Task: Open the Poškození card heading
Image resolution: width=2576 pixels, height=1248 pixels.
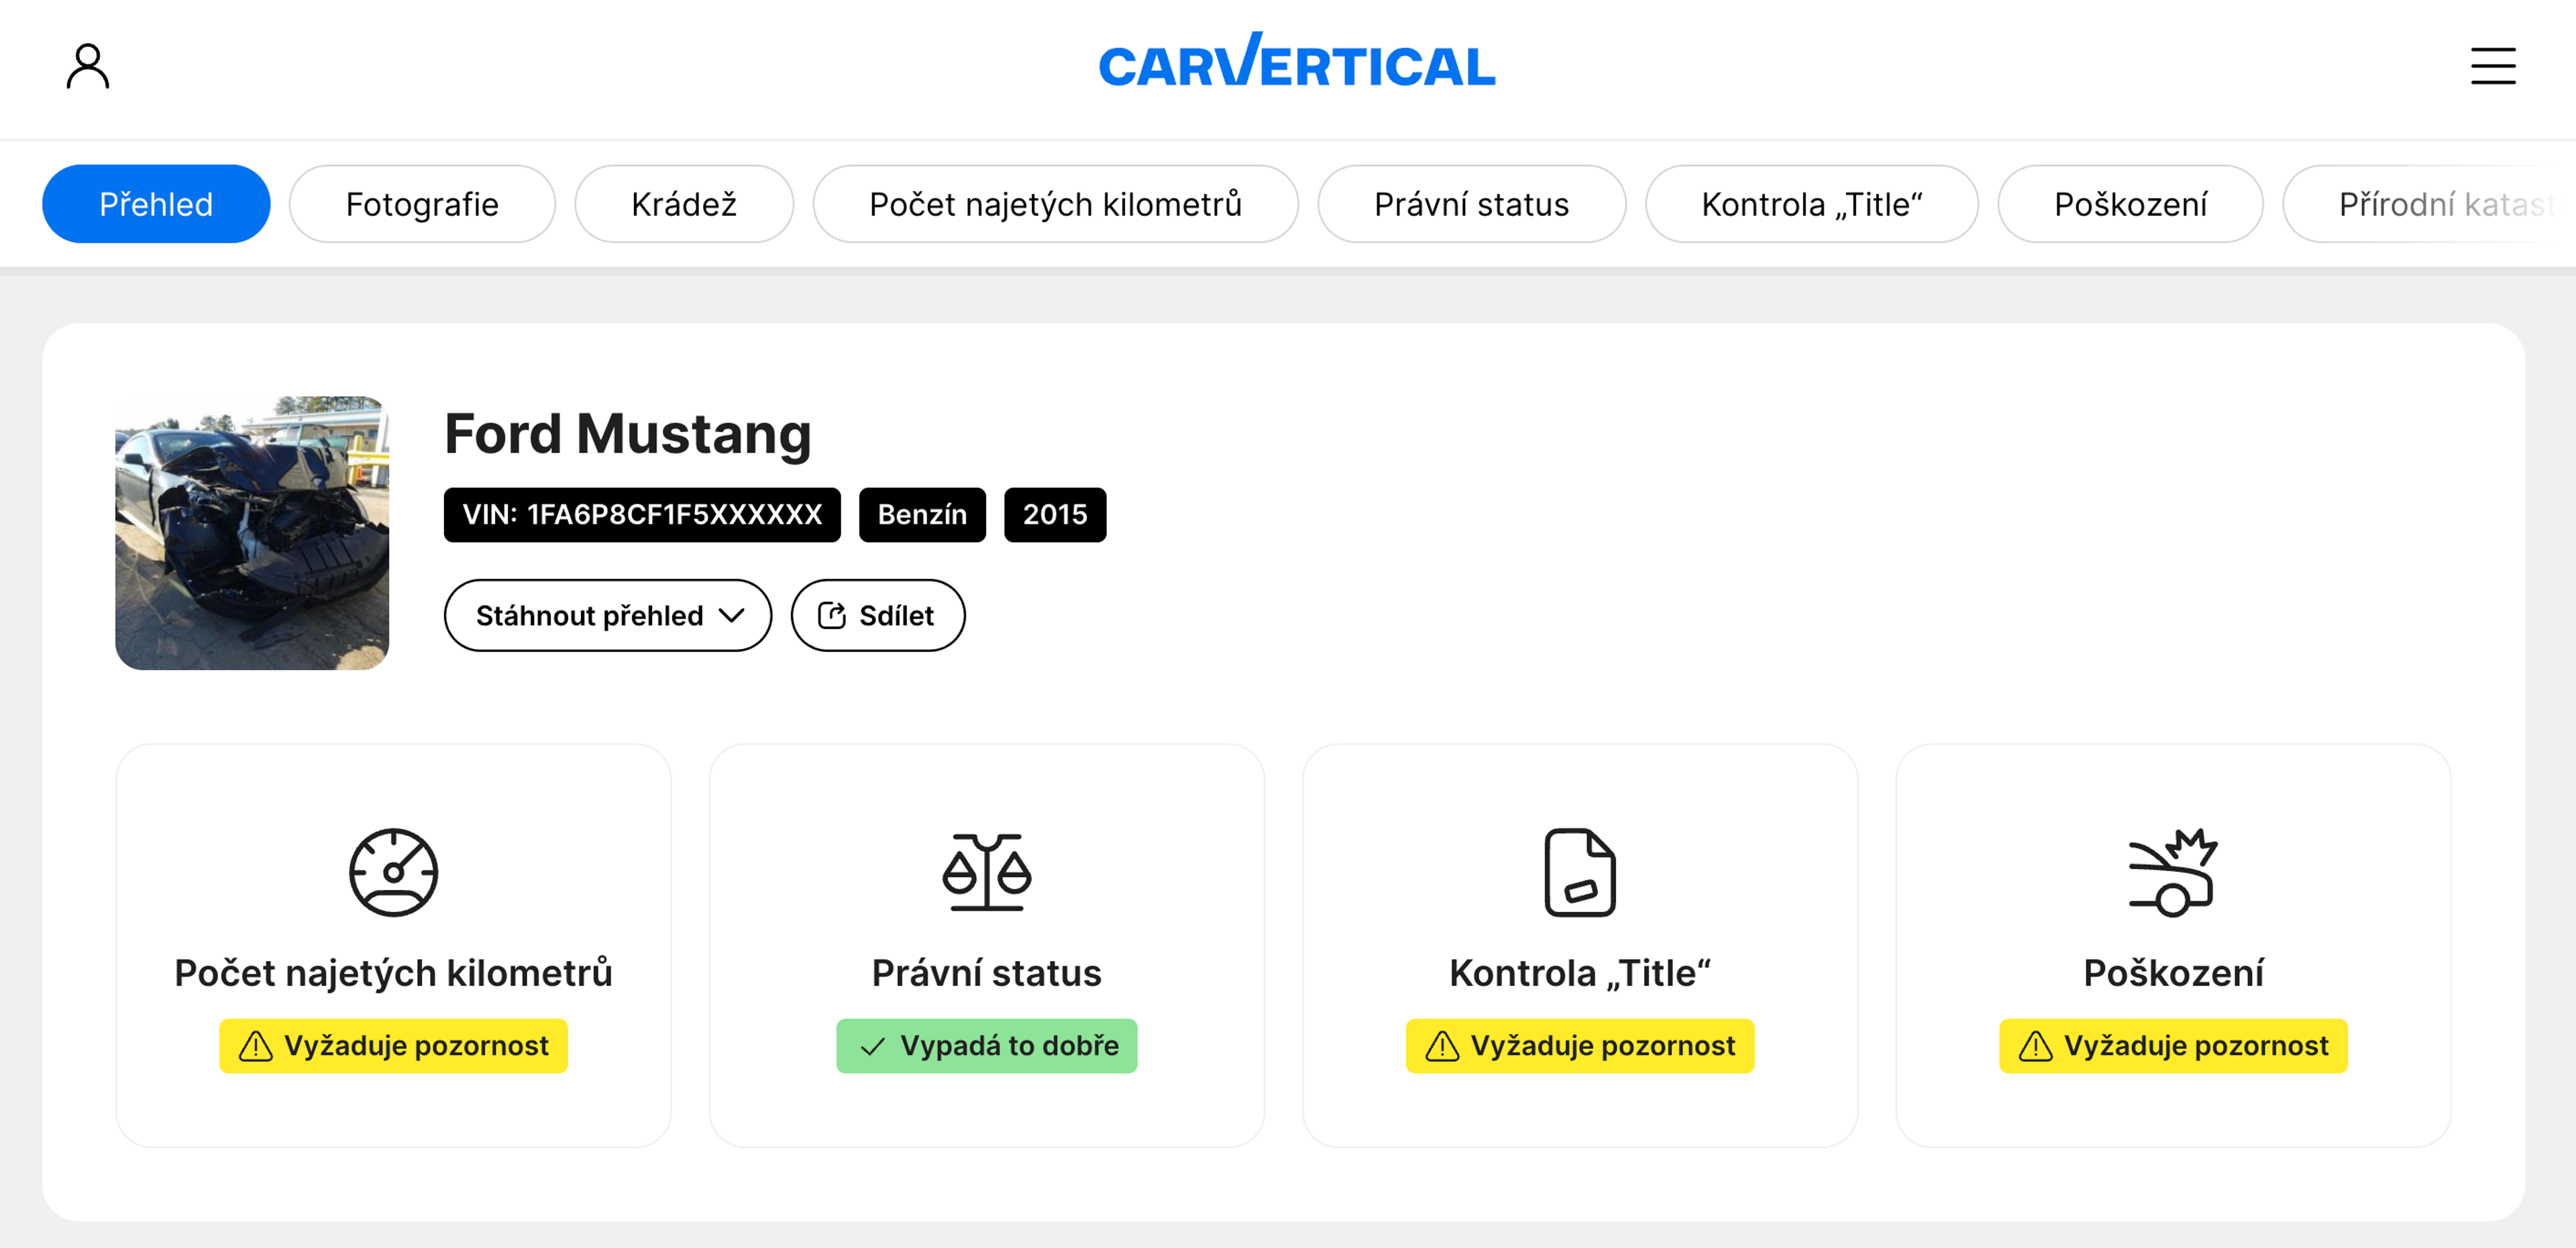Action: (2173, 973)
